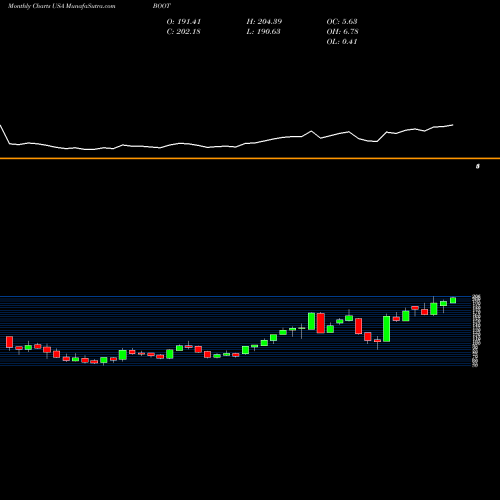500x500 pixels.
Task: Click the BOOT ticker symbol label
Action: (162, 6)
